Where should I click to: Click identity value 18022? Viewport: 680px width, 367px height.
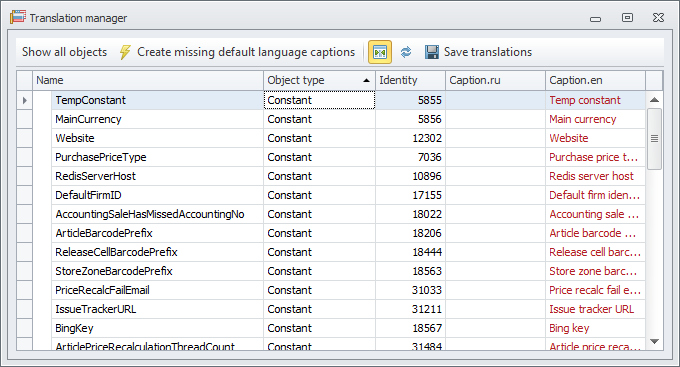[x=427, y=214]
